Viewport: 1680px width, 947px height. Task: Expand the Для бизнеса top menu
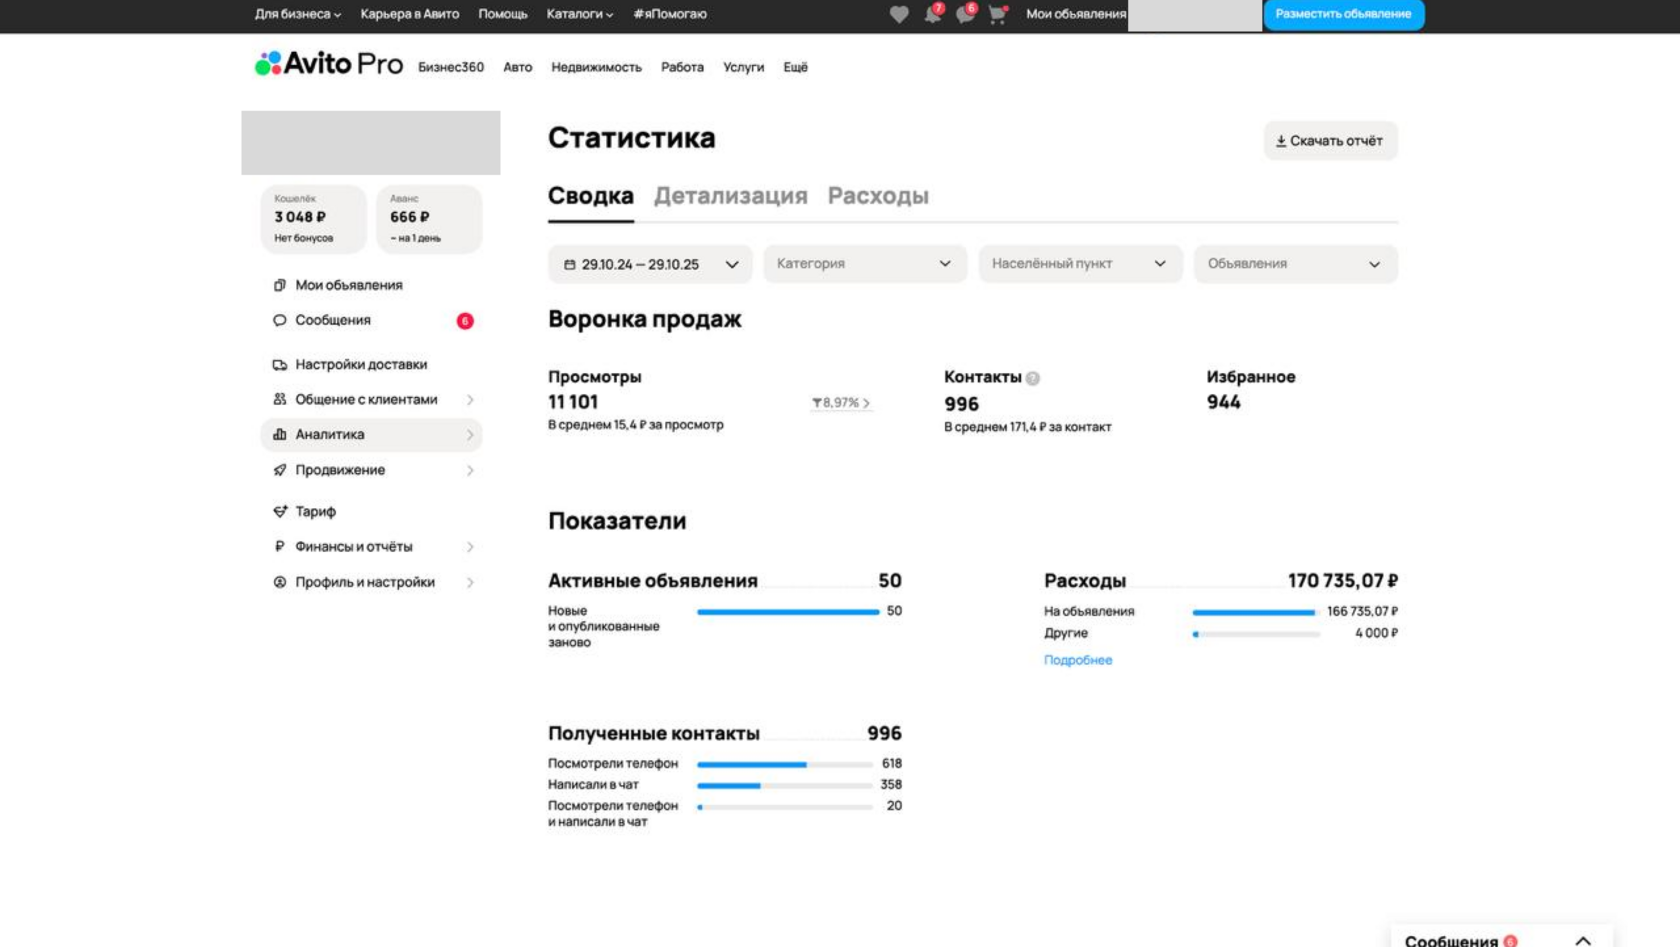298,14
